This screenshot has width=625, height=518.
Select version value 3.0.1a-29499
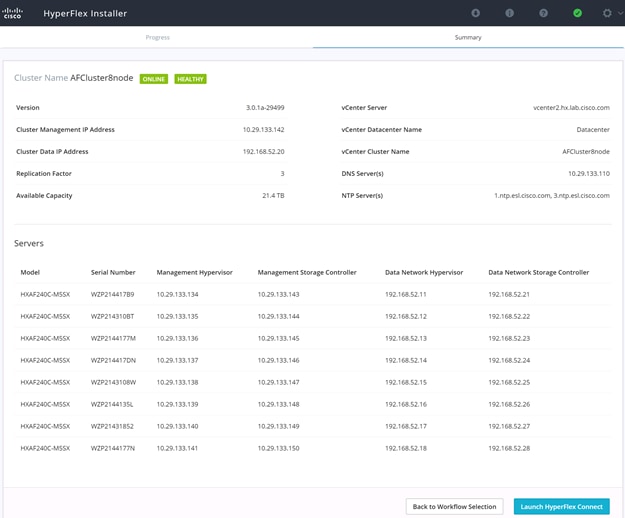pyautogui.click(x=265, y=108)
